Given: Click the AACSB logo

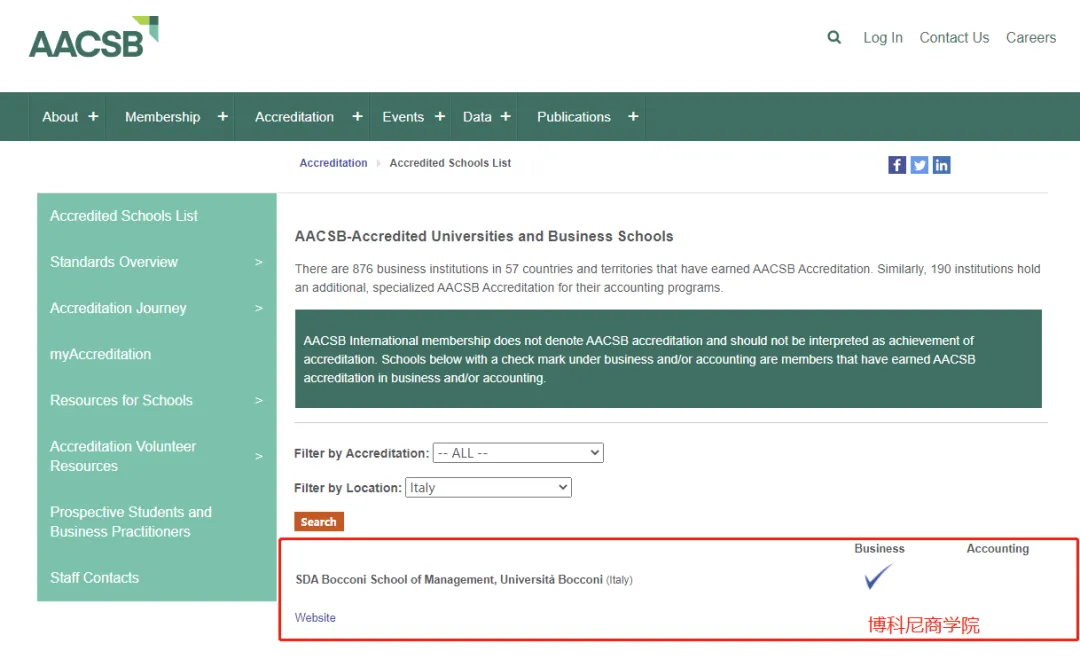Looking at the screenshot, I should tap(94, 37).
